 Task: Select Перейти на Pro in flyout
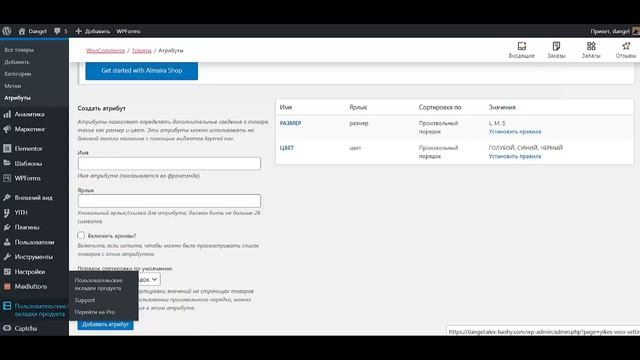95,312
